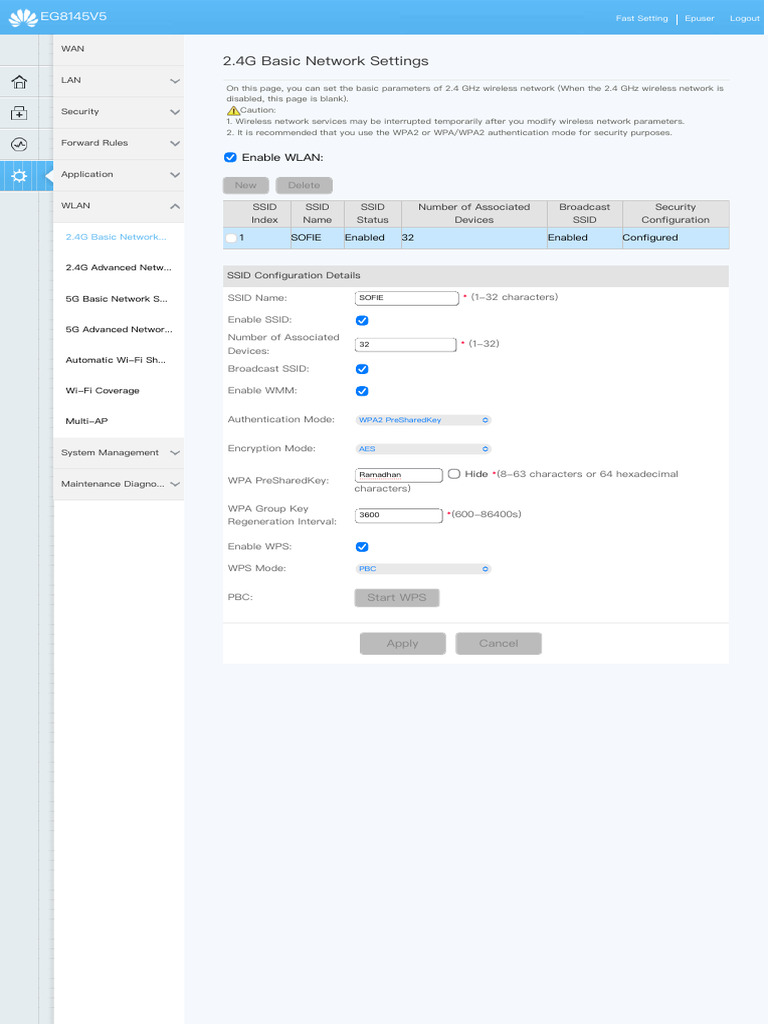The image size is (768, 1024).
Task: Click the Cancel button
Action: [x=498, y=643]
